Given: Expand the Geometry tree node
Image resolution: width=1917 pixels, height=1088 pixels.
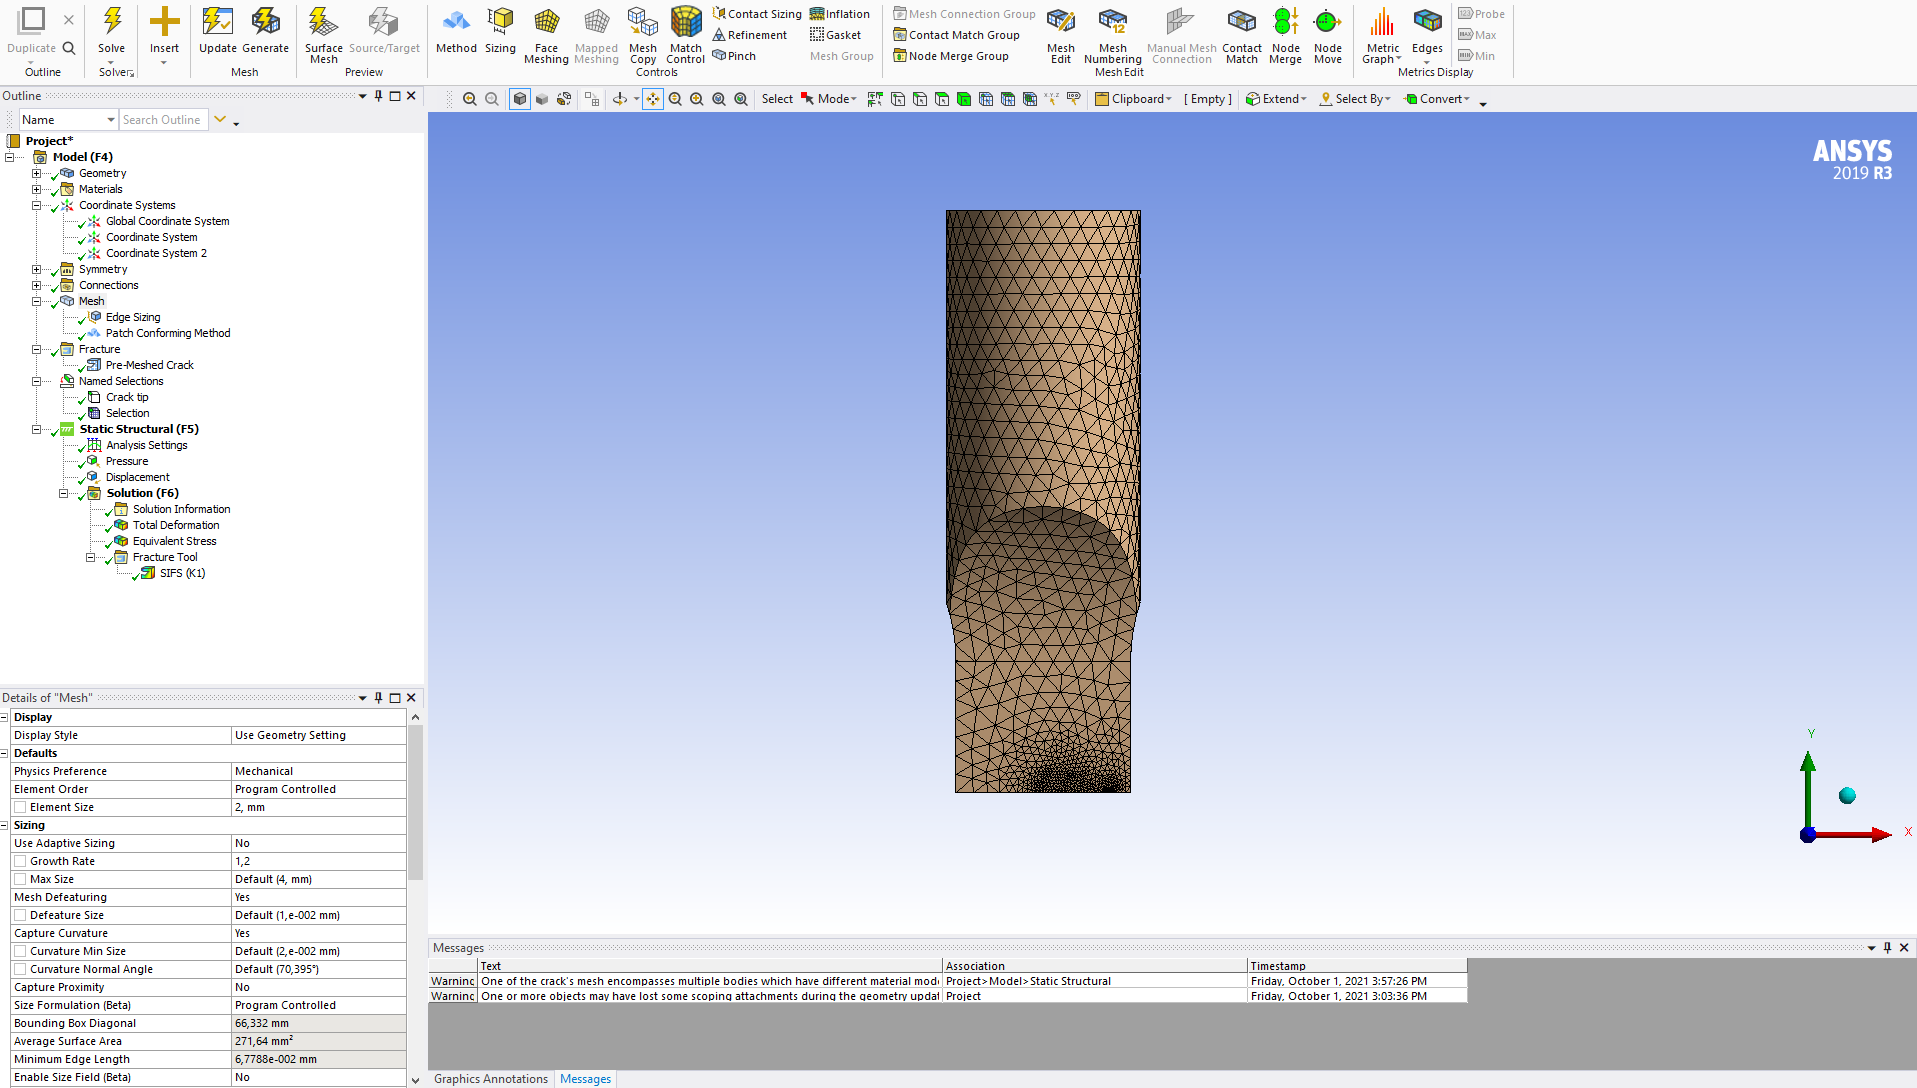Looking at the screenshot, I should click(x=37, y=173).
